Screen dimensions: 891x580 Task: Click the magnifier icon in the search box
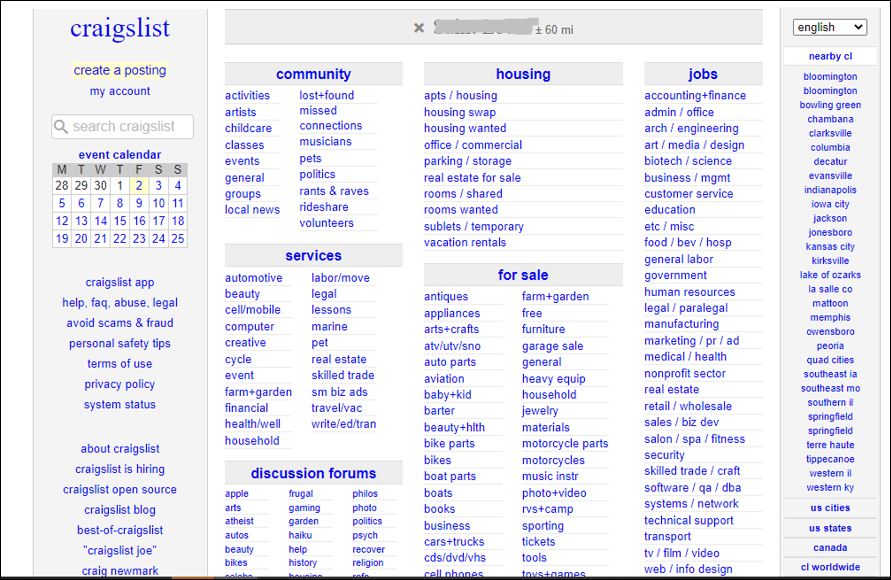(x=61, y=126)
